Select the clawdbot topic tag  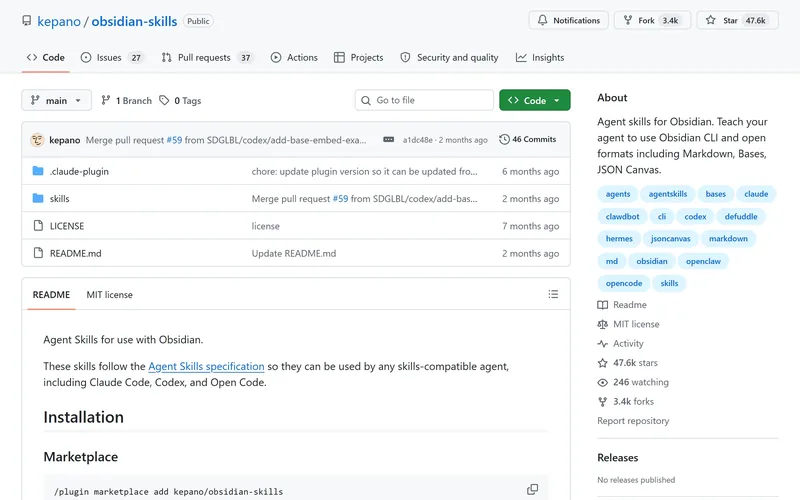[622, 216]
